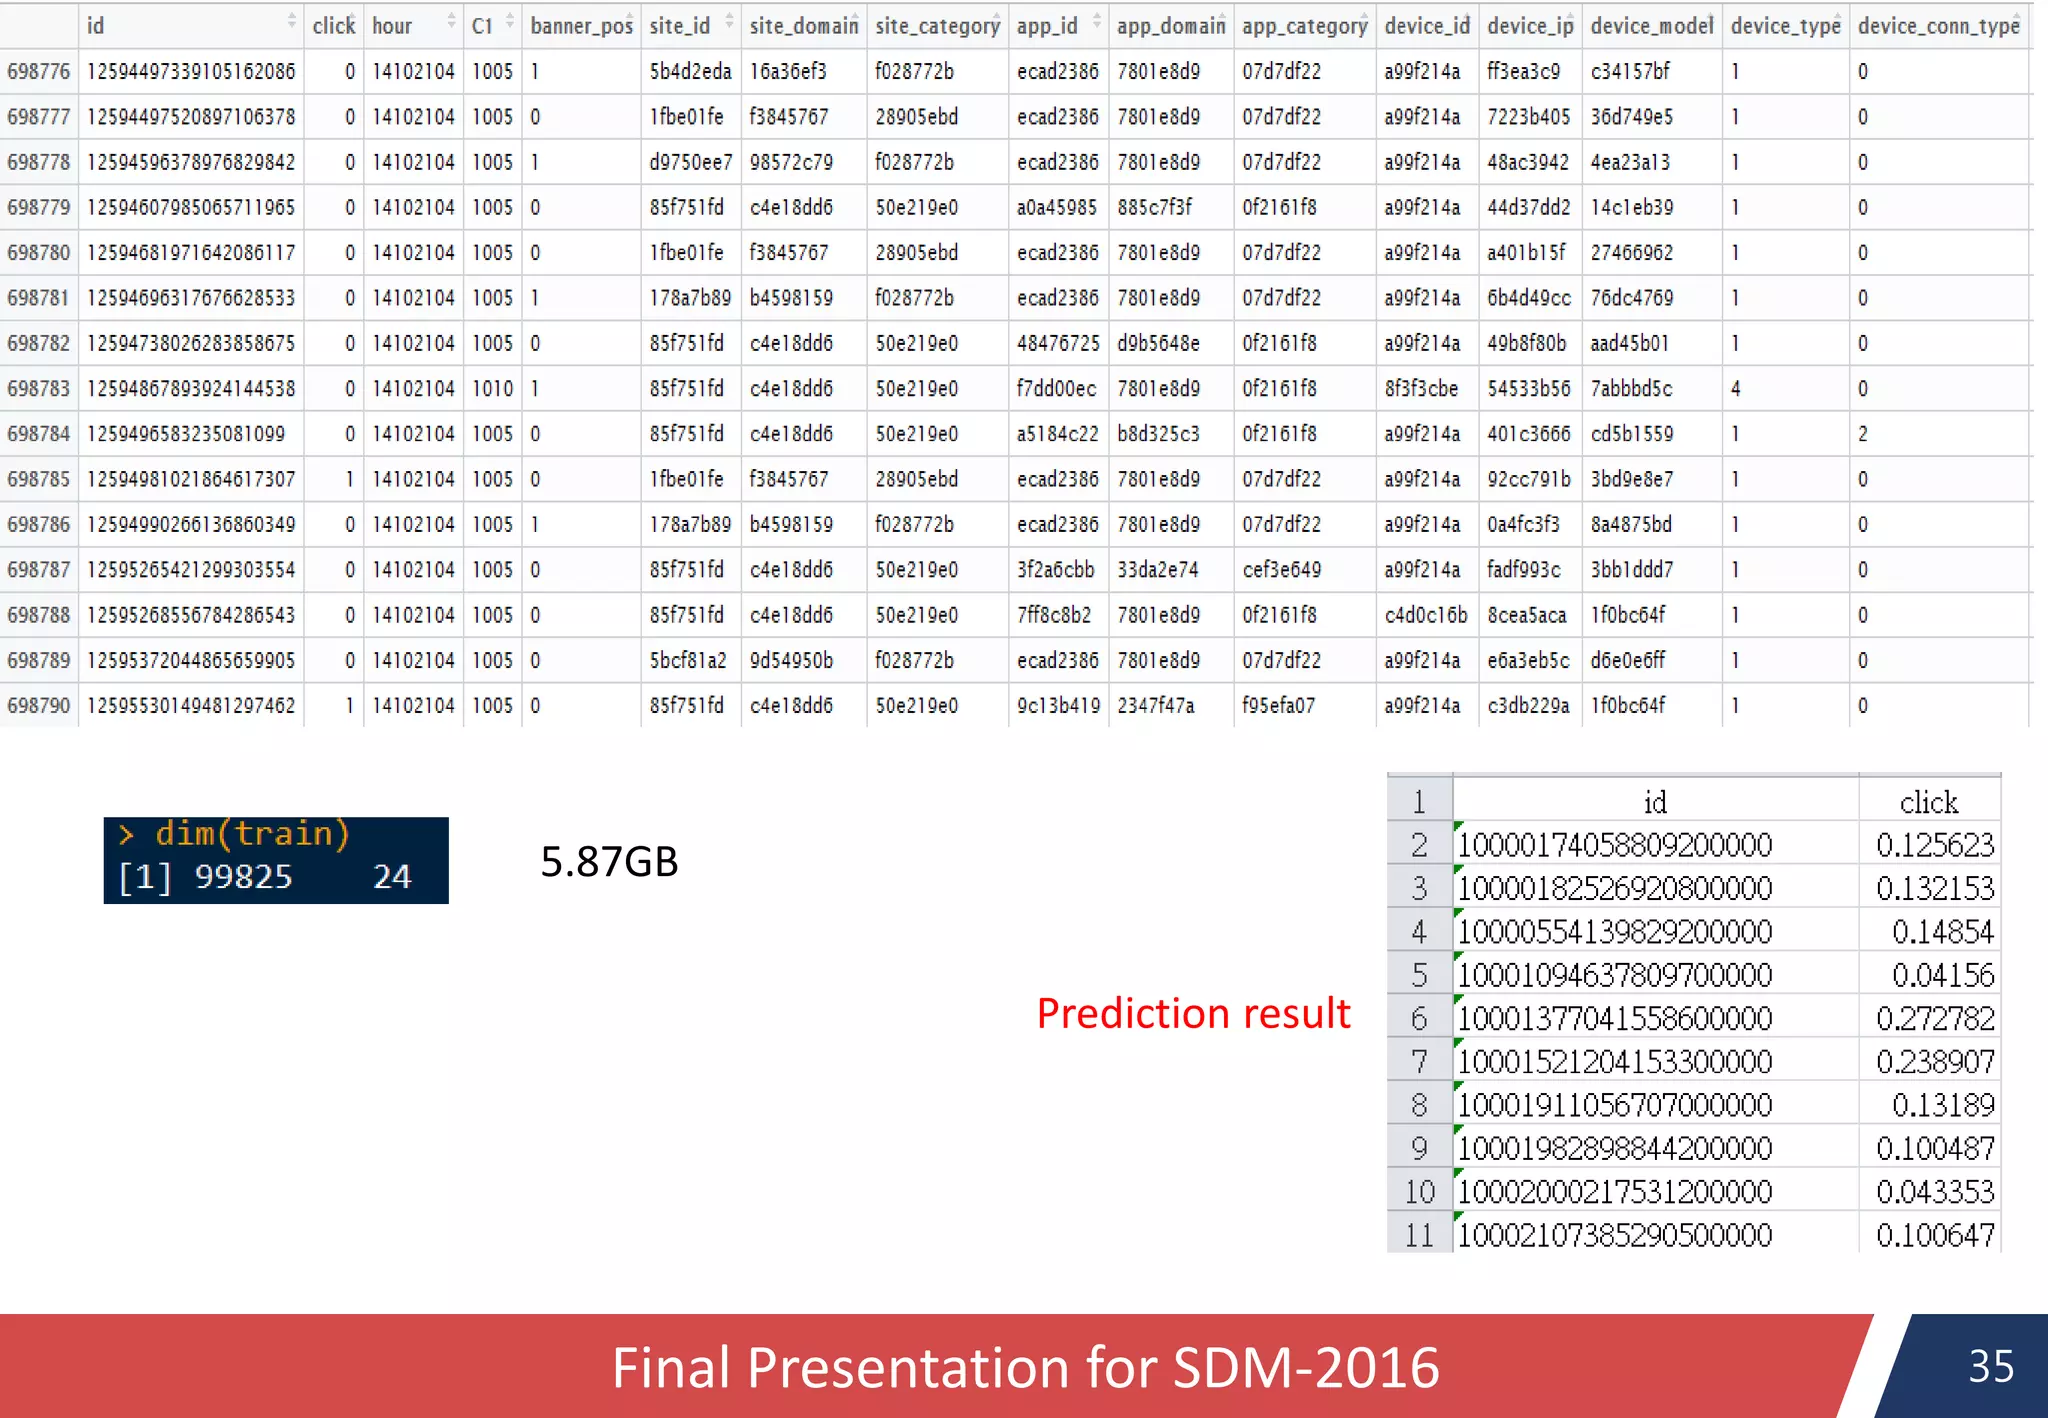Select row number 698783
Screen dimensions: 2048x1418
click(x=39, y=389)
